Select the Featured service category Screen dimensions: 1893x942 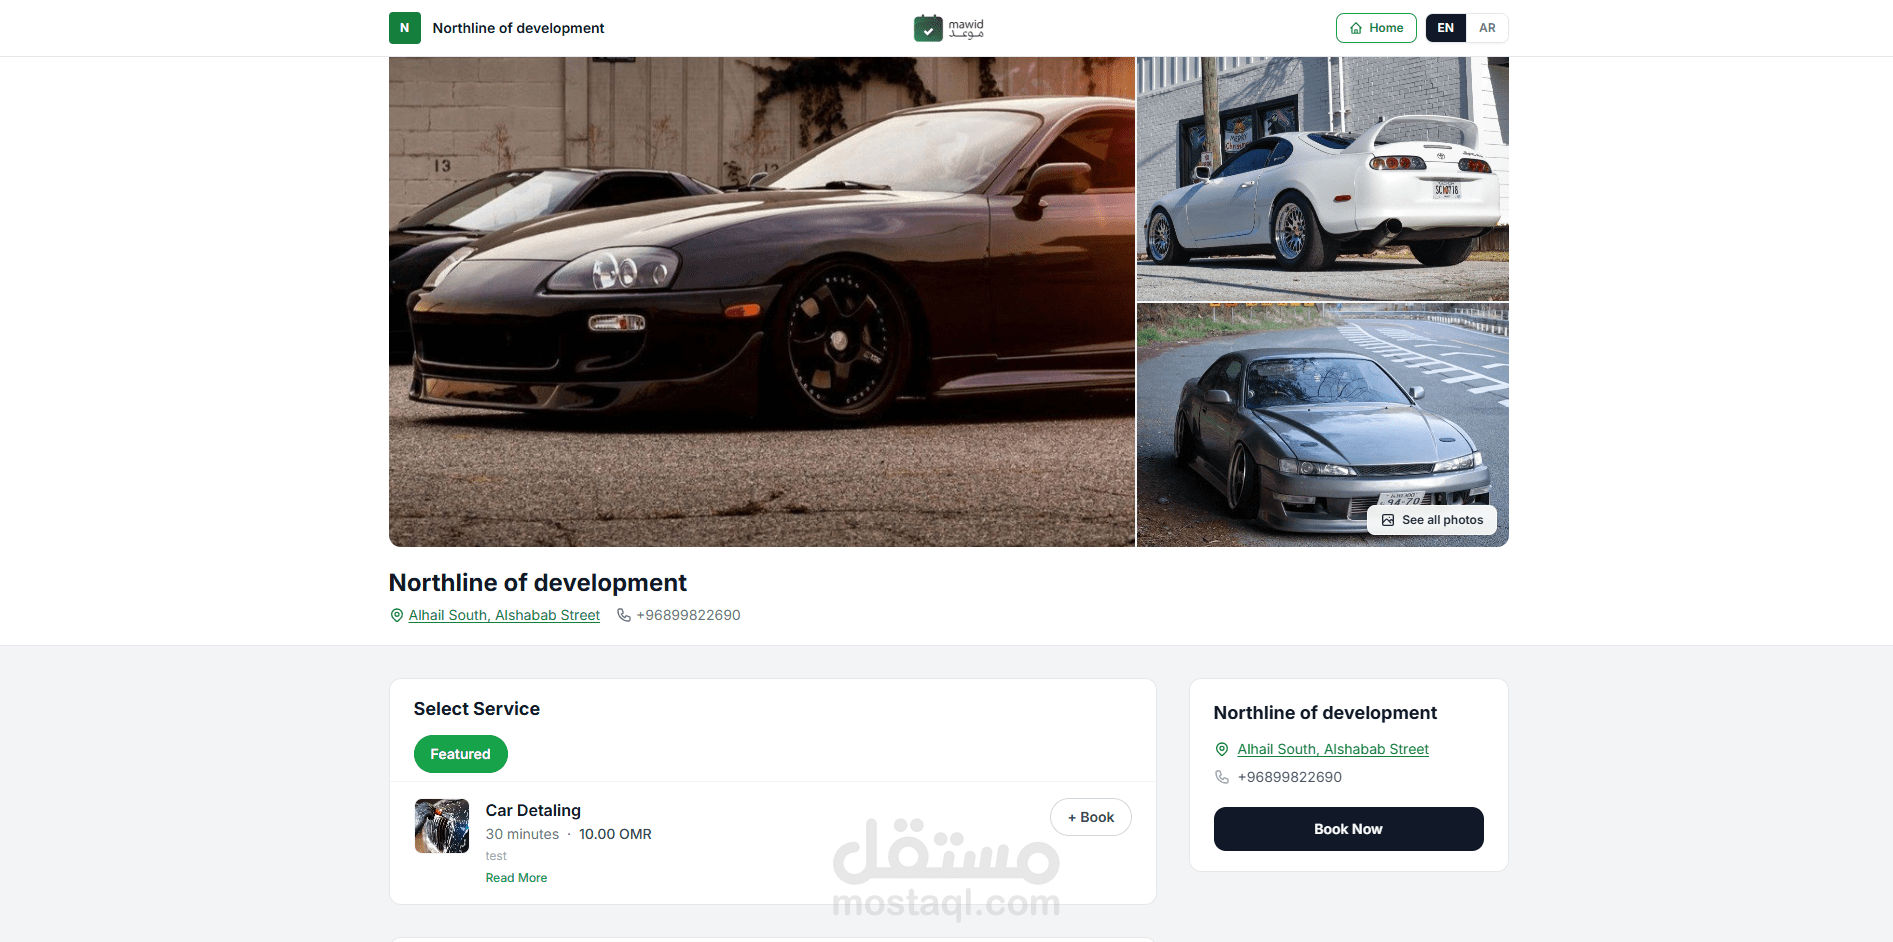460,754
